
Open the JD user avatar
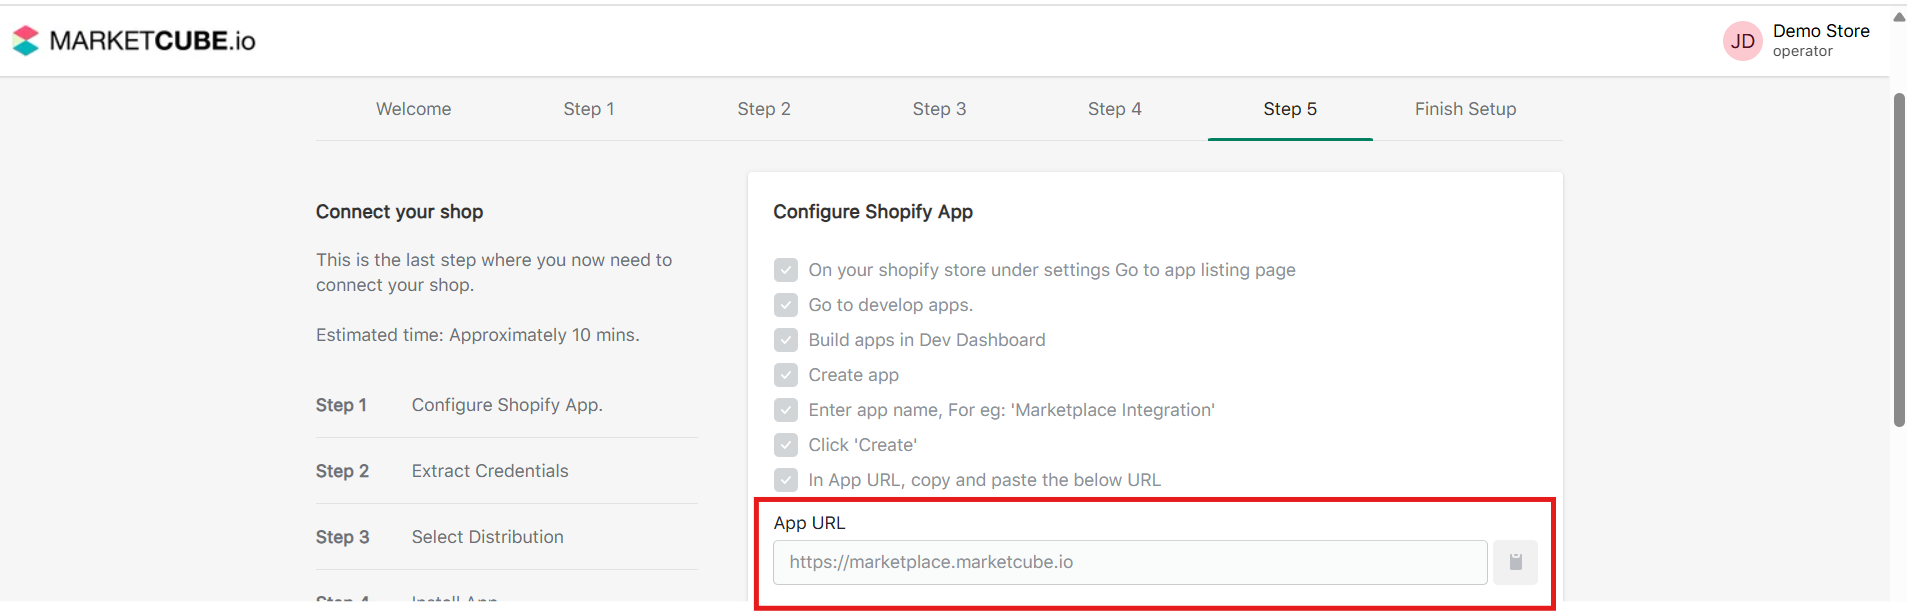pyautogui.click(x=1742, y=41)
